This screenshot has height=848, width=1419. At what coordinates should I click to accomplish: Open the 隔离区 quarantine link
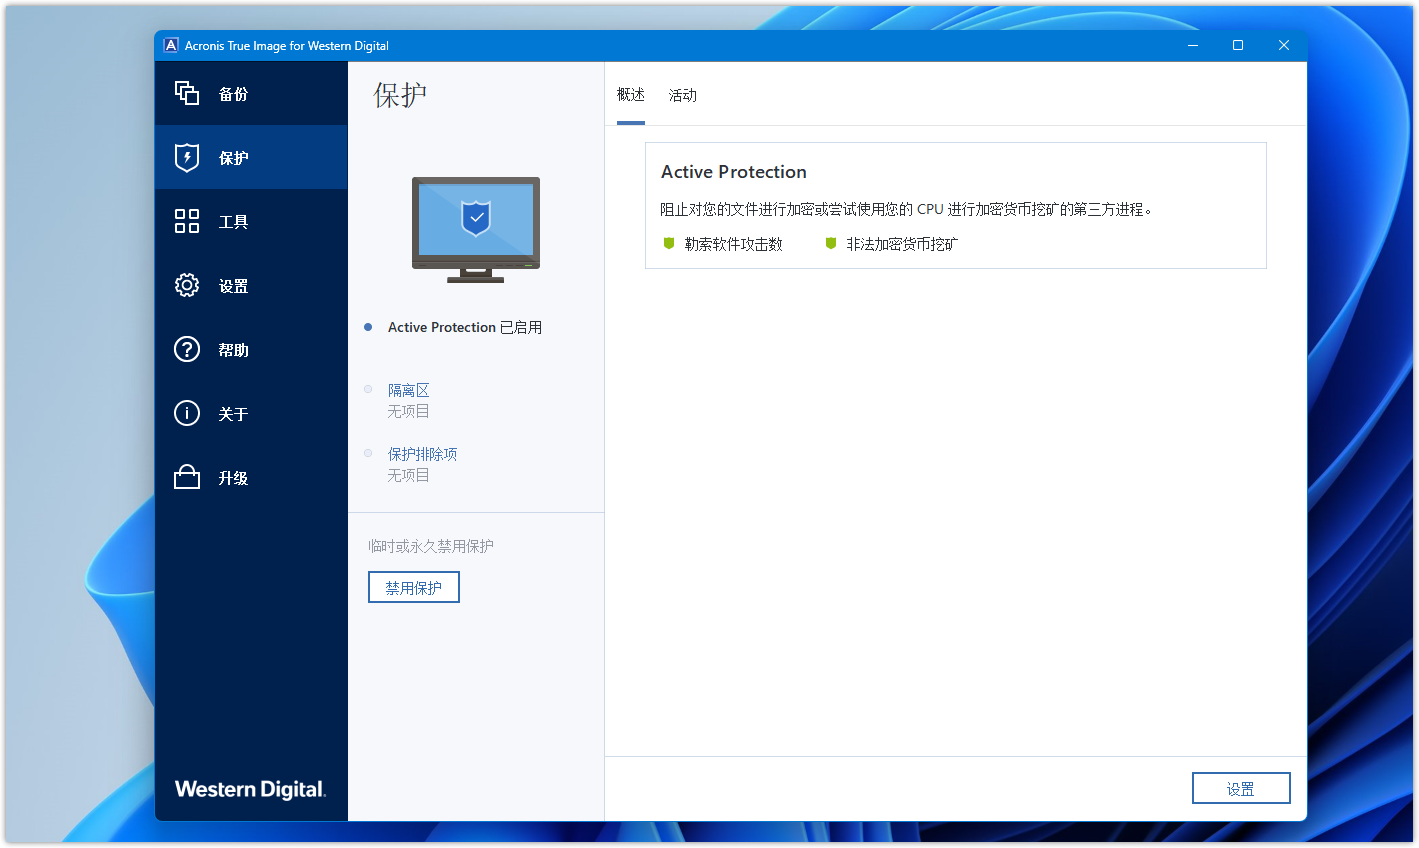point(408,390)
